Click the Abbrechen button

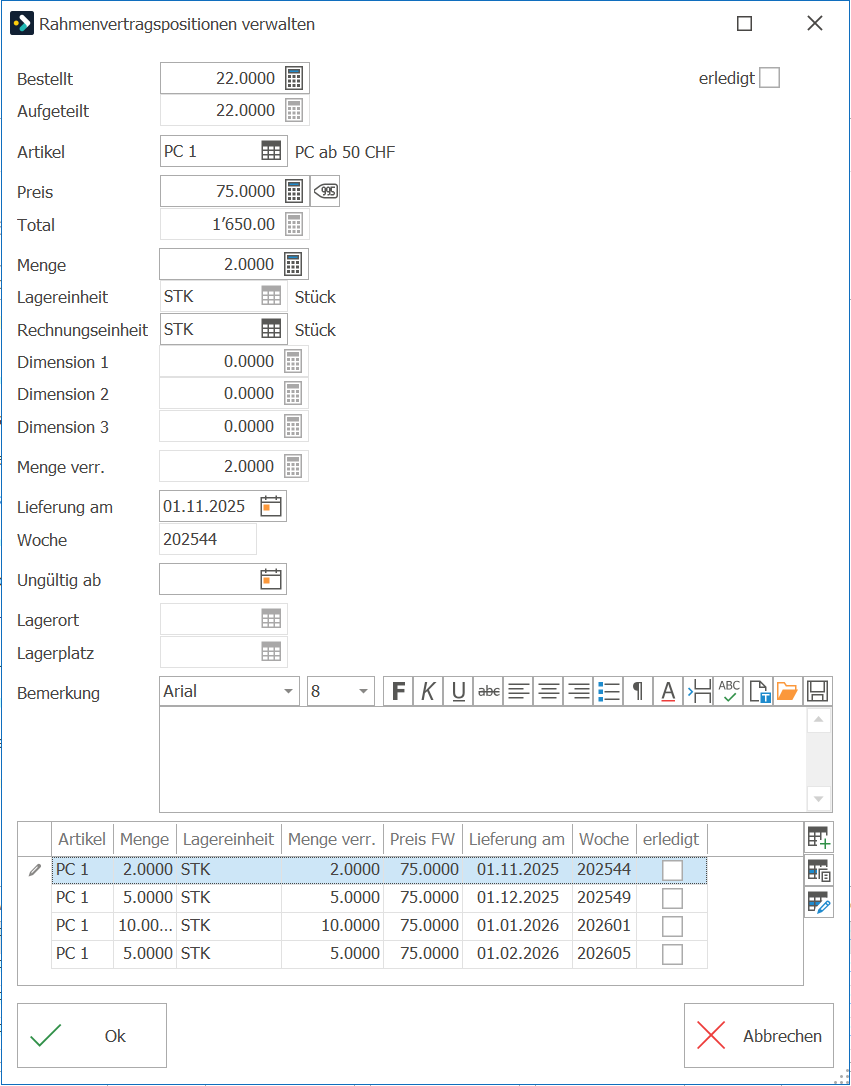(758, 1035)
